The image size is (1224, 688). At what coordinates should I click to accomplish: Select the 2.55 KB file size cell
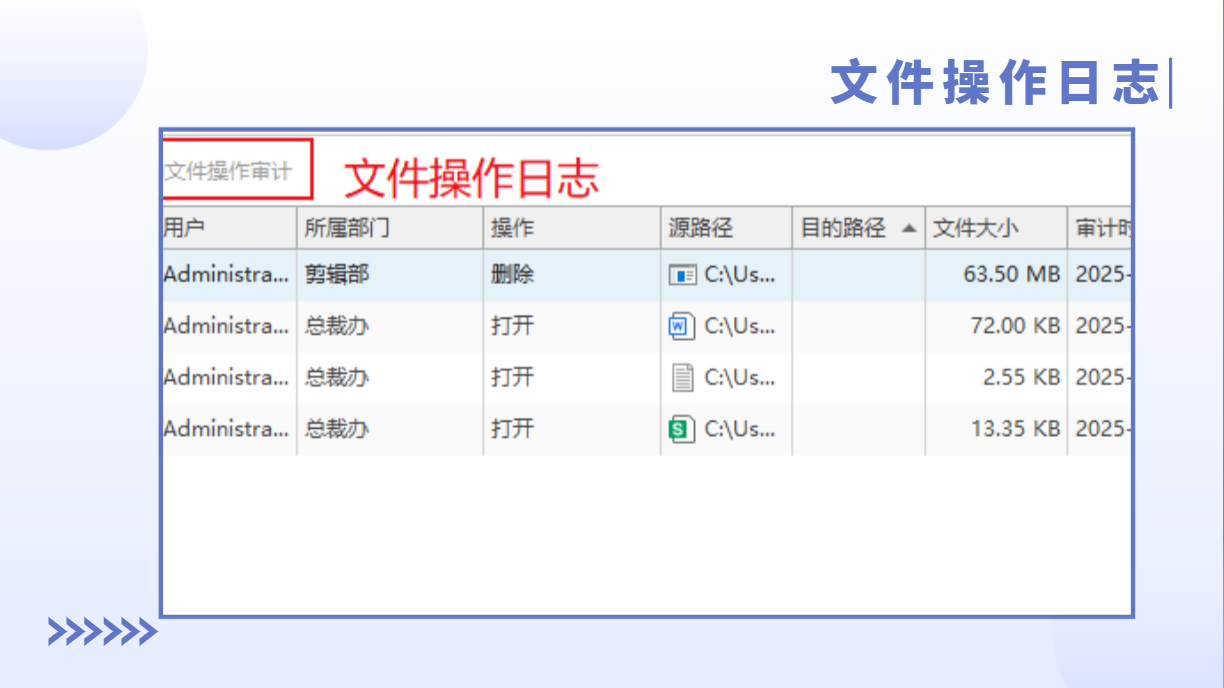(x=996, y=377)
